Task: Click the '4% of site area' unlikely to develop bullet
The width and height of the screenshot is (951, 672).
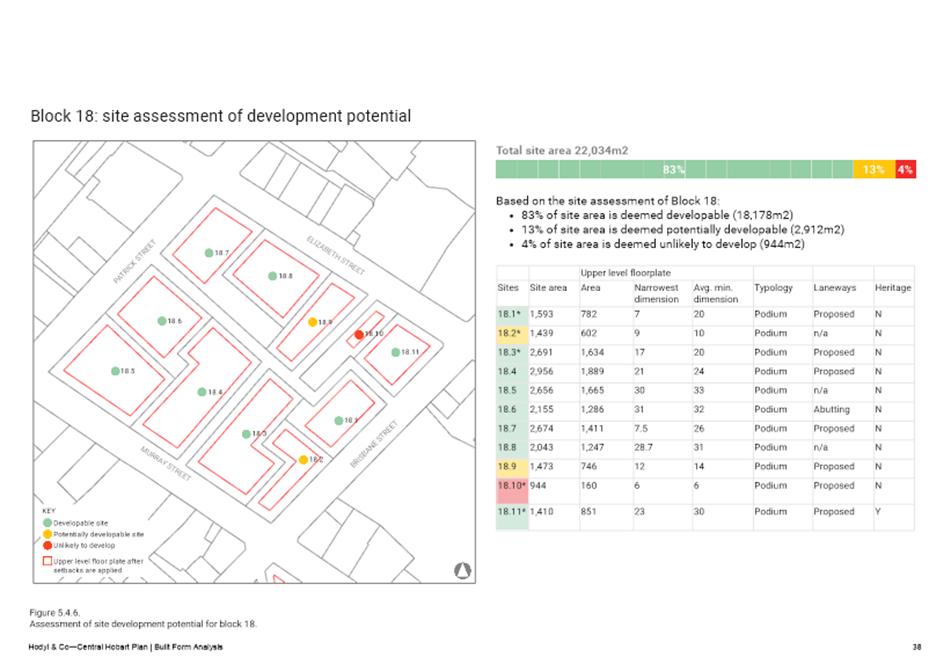Action: tap(662, 244)
